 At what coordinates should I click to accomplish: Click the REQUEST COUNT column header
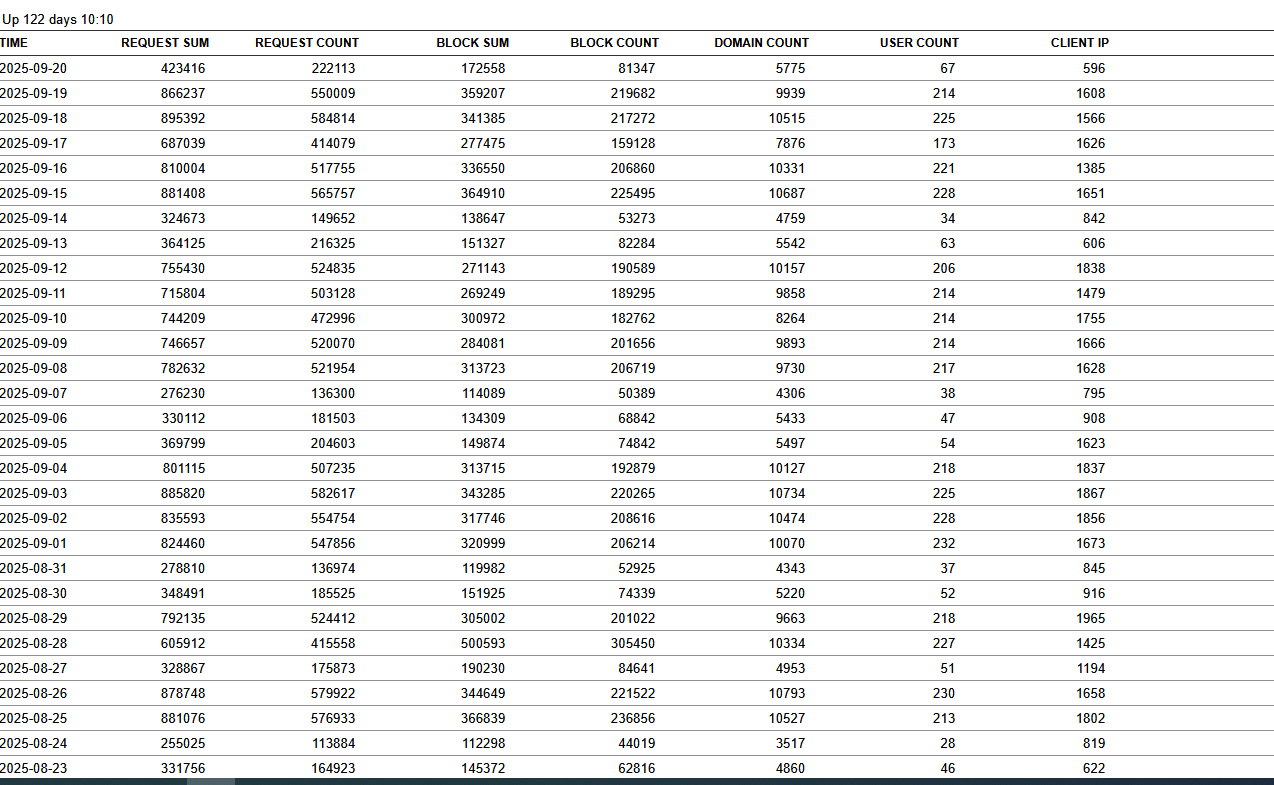coord(307,43)
